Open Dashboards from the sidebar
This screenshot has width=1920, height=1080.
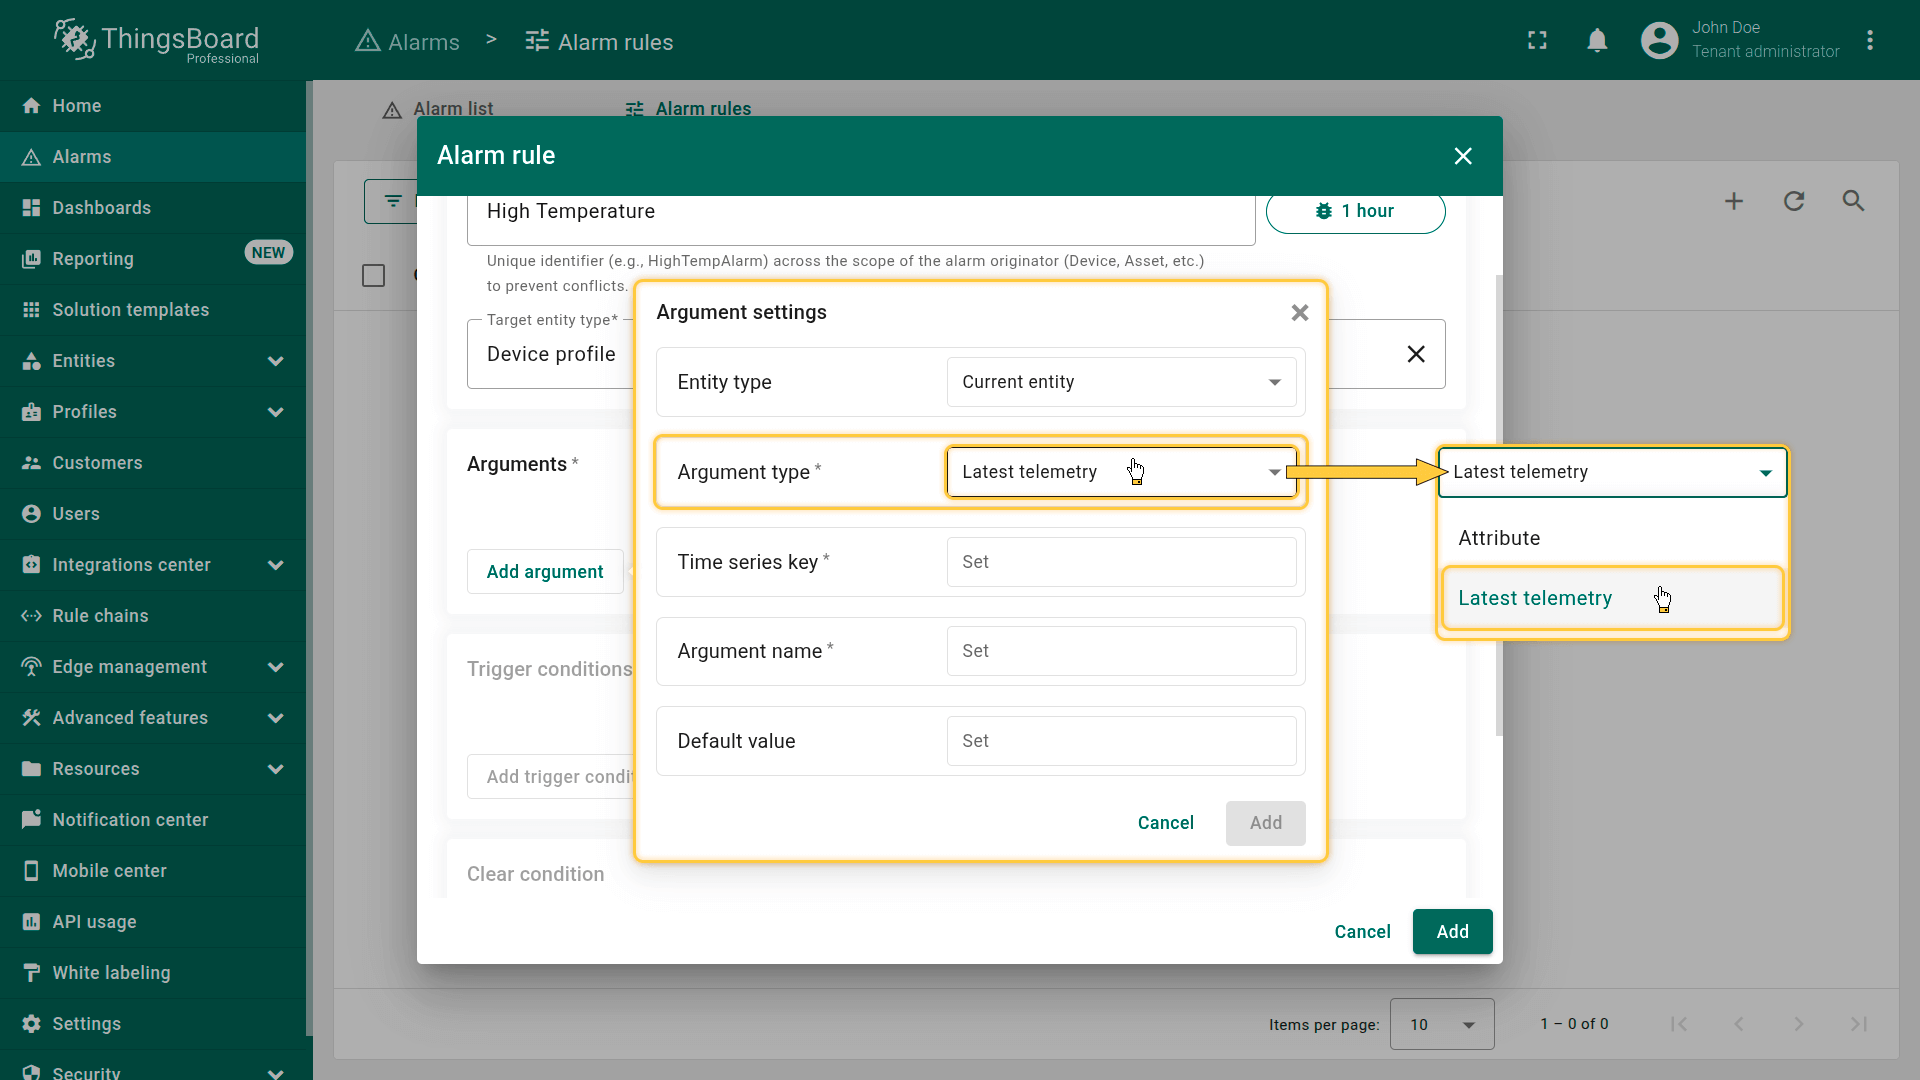[101, 208]
